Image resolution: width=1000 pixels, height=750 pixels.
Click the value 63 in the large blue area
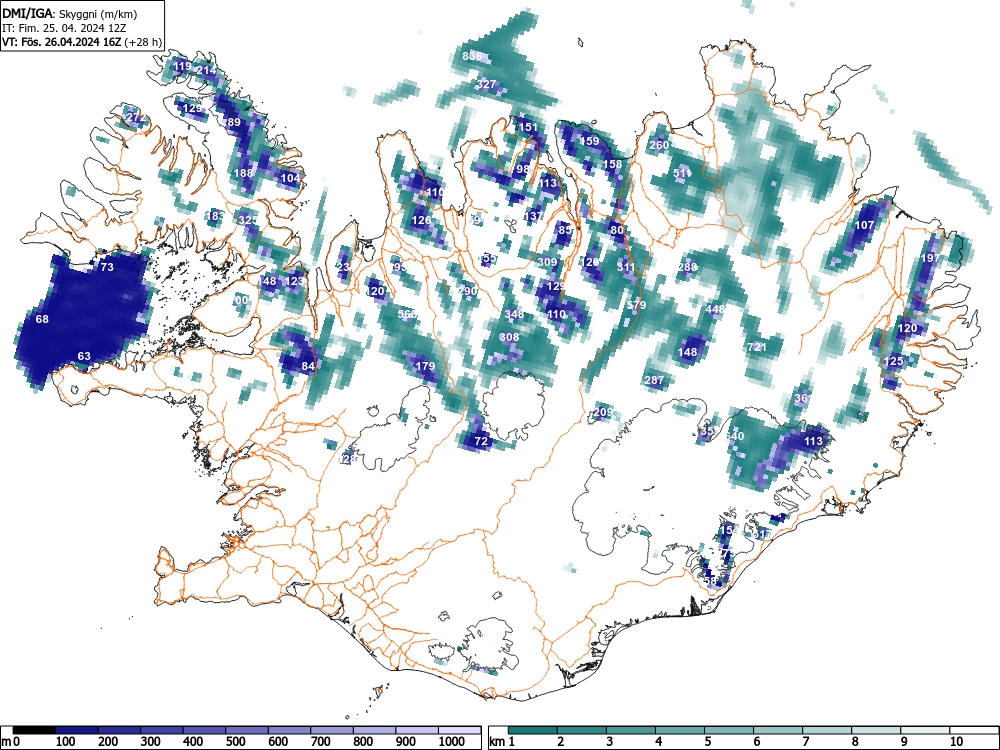click(84, 357)
